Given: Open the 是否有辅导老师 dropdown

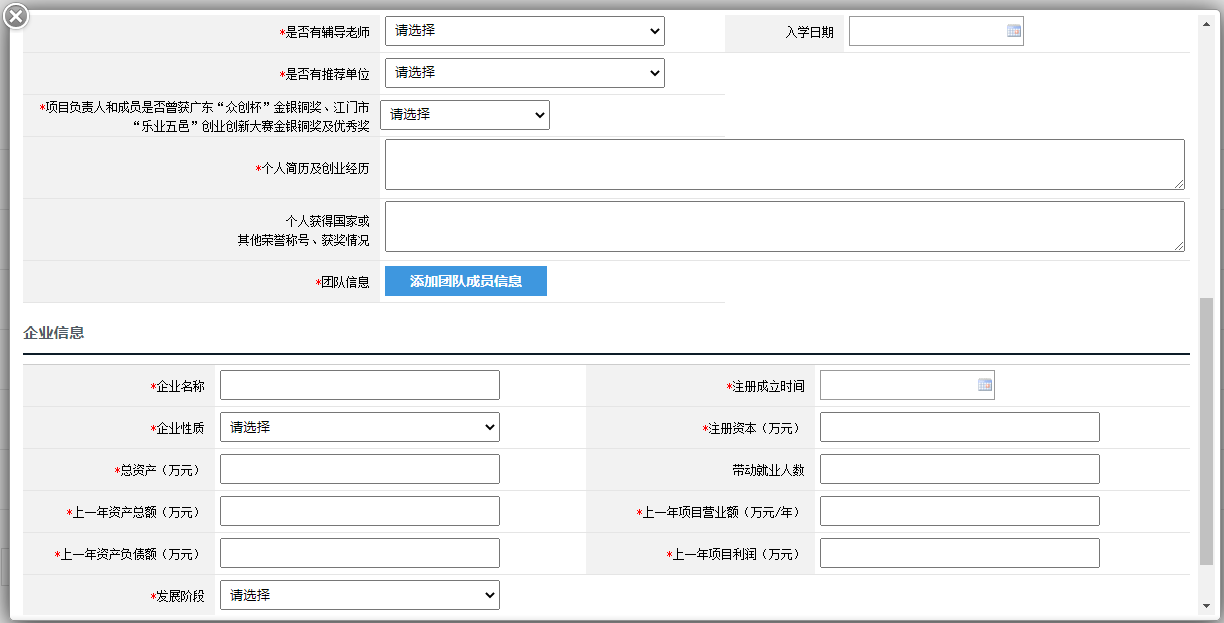Looking at the screenshot, I should [525, 31].
